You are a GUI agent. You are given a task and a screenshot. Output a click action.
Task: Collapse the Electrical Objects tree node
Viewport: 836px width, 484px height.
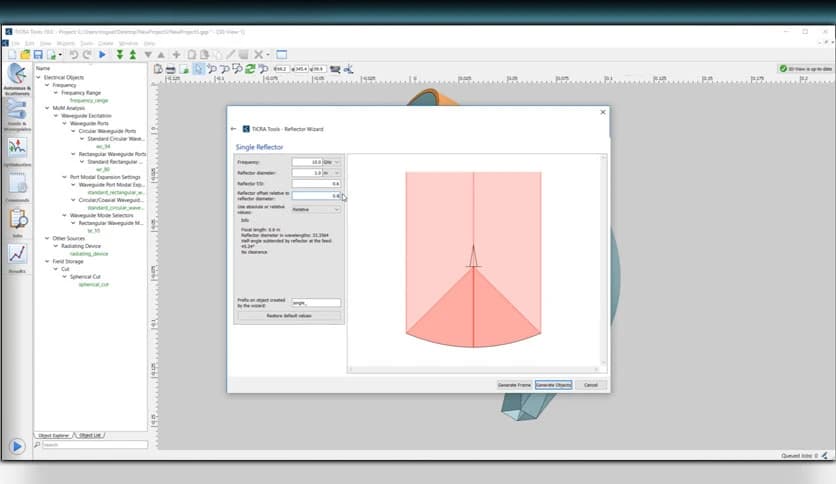tap(39, 77)
